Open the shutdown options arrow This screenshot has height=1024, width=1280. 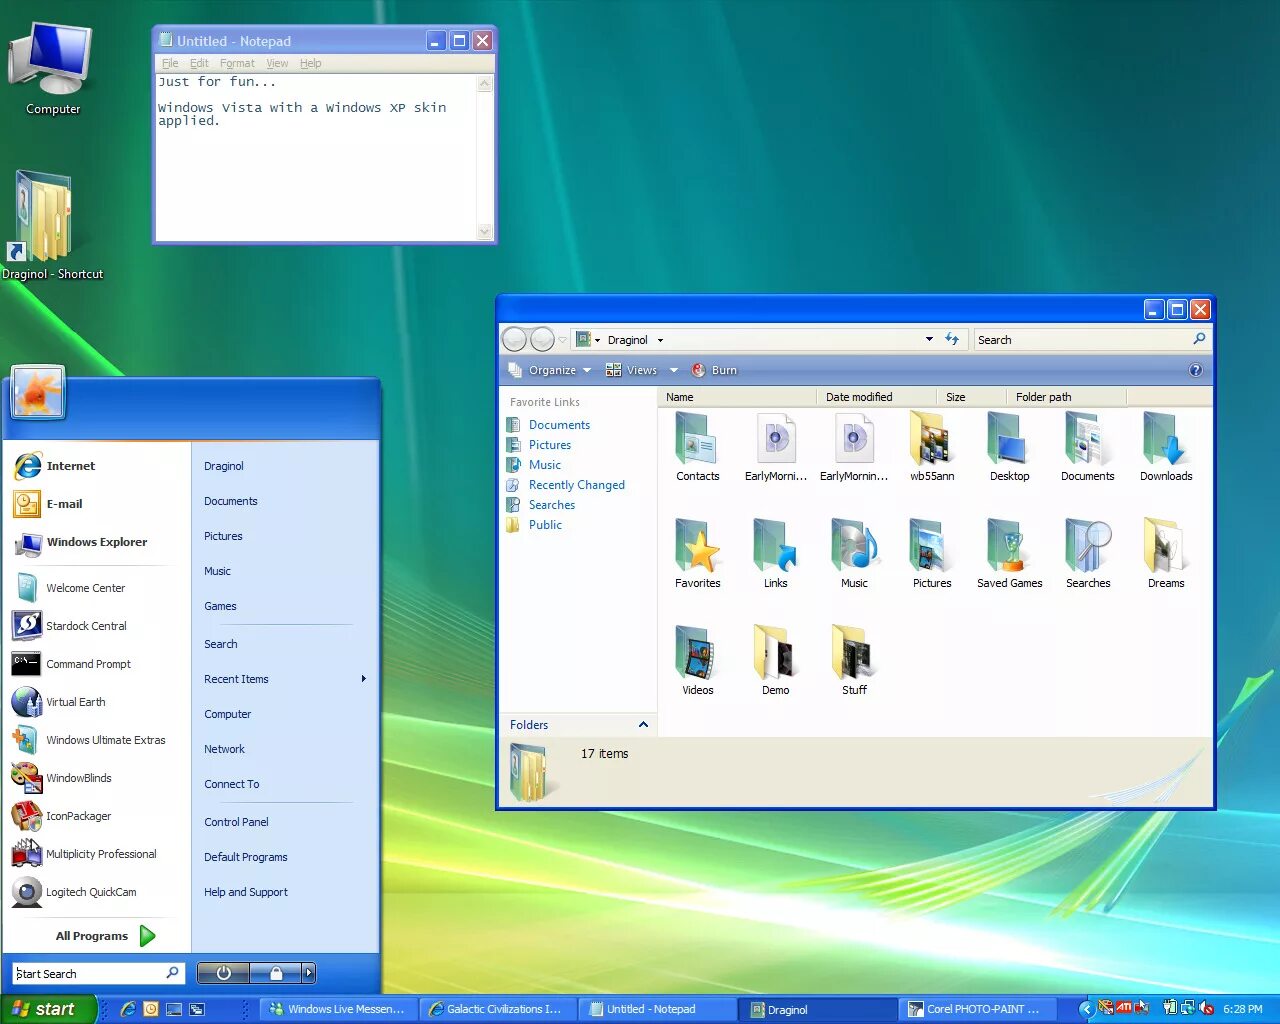[308, 972]
